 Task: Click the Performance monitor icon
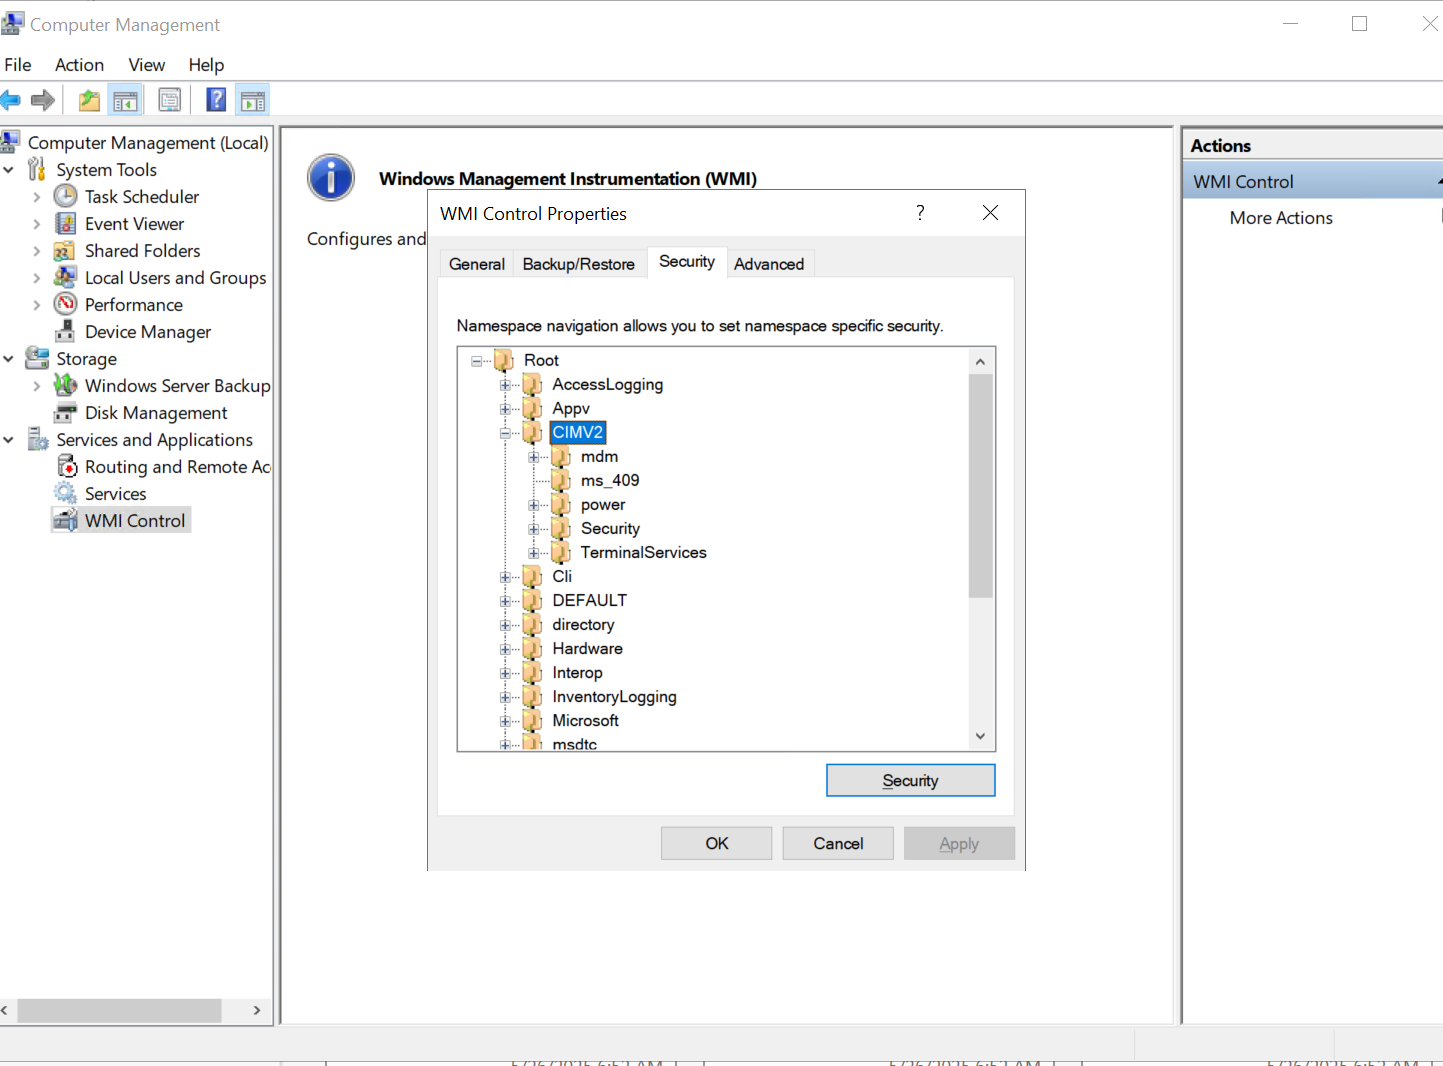[65, 304]
